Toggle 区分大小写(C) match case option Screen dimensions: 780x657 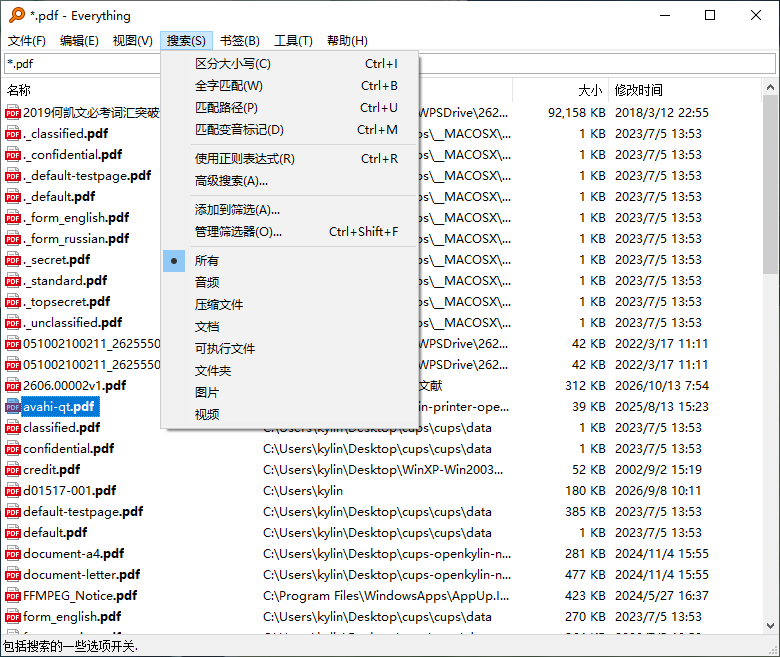290,64
